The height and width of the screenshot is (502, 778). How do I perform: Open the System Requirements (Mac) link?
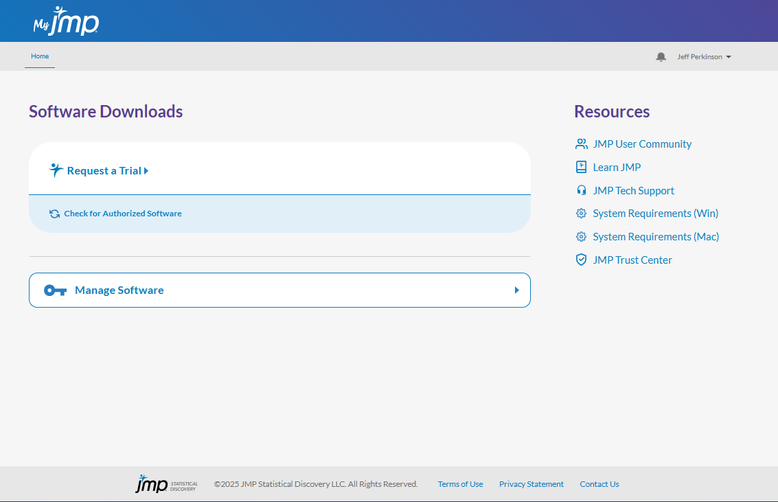click(655, 237)
